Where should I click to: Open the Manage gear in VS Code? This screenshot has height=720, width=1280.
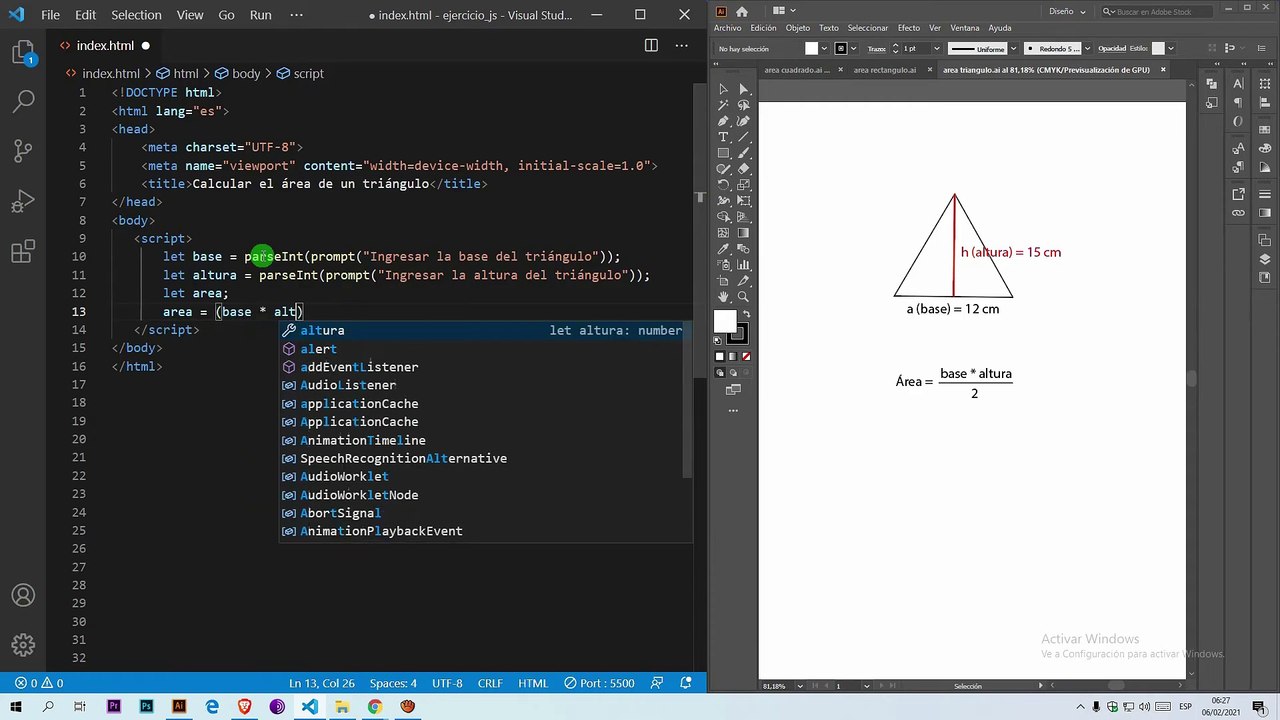click(x=23, y=645)
